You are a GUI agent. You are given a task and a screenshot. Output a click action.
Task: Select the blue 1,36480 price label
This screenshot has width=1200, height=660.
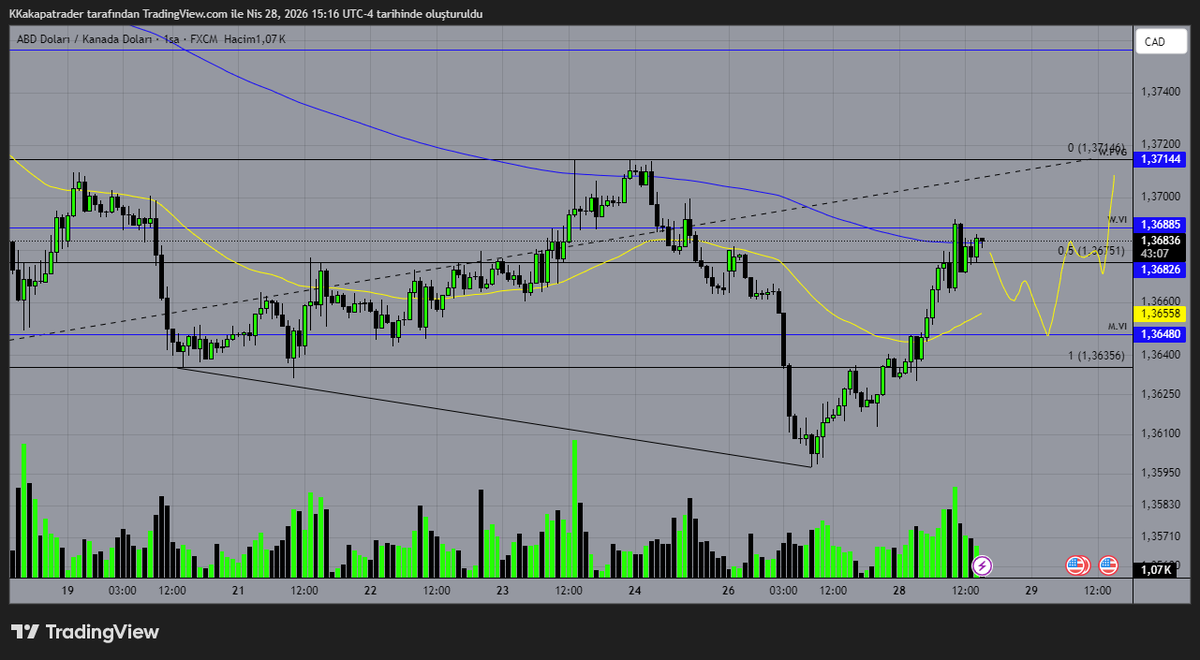[x=1160, y=335]
